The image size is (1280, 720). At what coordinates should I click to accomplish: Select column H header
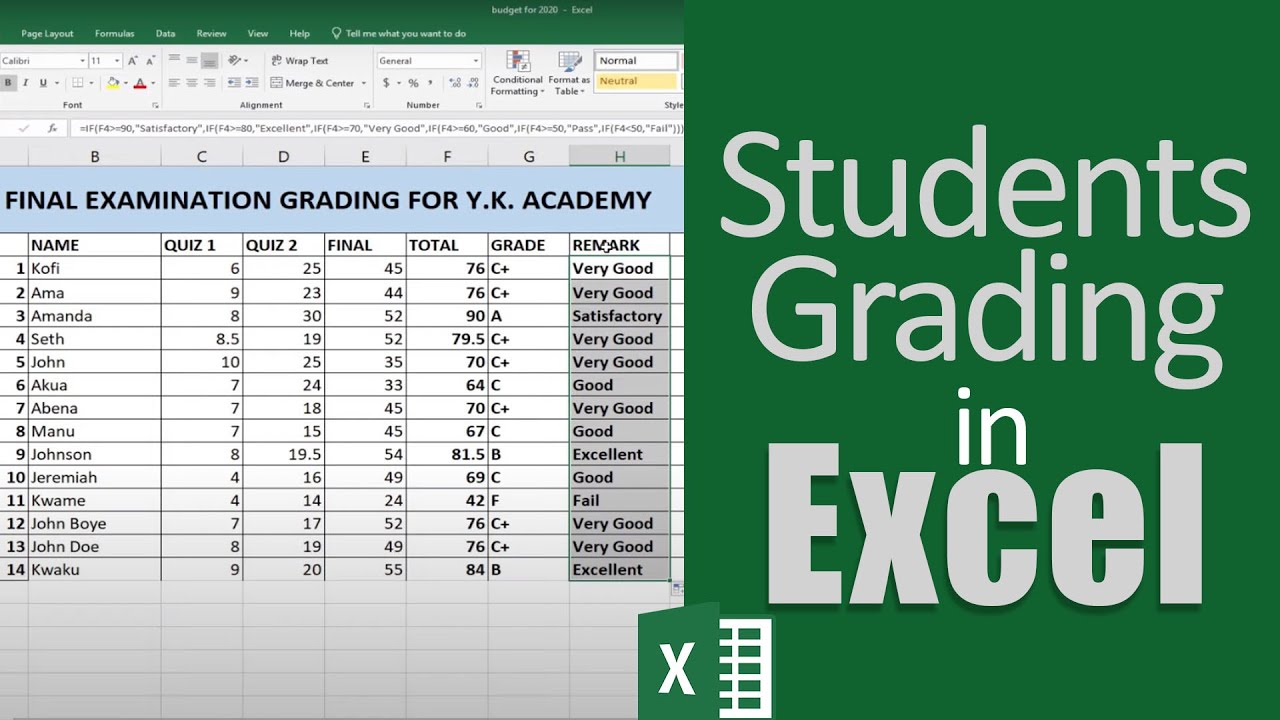pos(620,156)
